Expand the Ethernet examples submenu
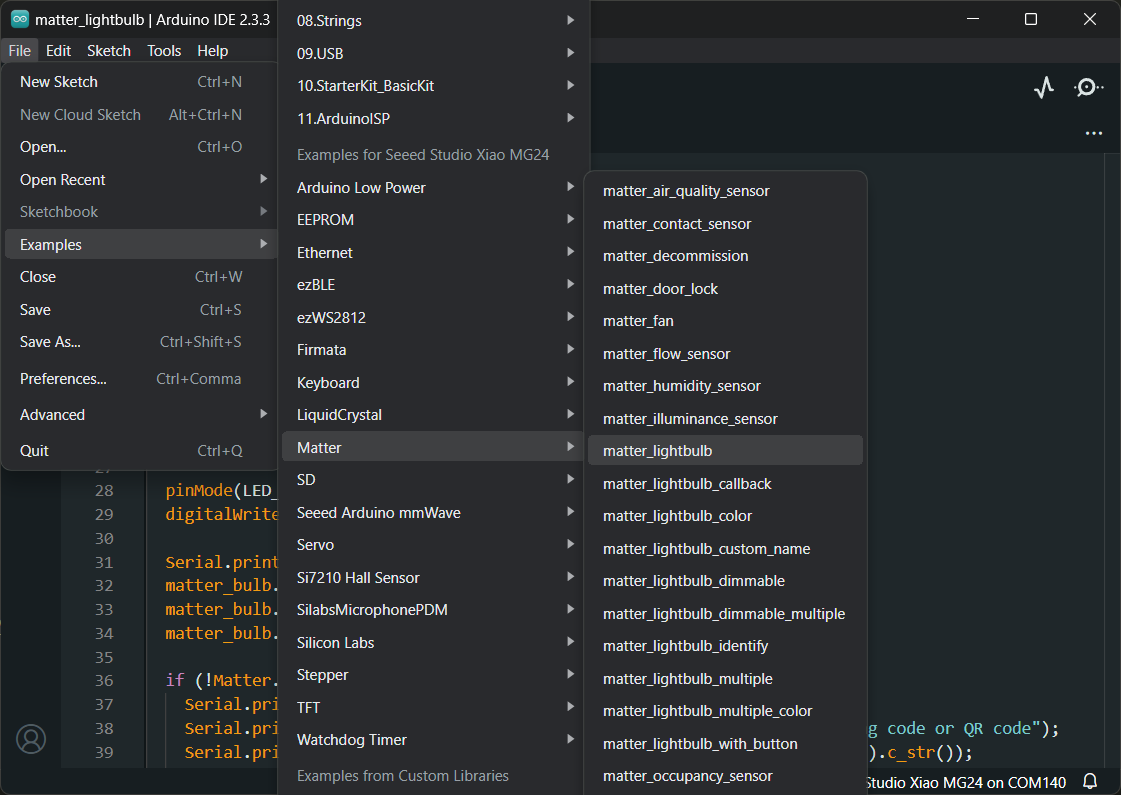The height and width of the screenshot is (795, 1121). (x=434, y=252)
